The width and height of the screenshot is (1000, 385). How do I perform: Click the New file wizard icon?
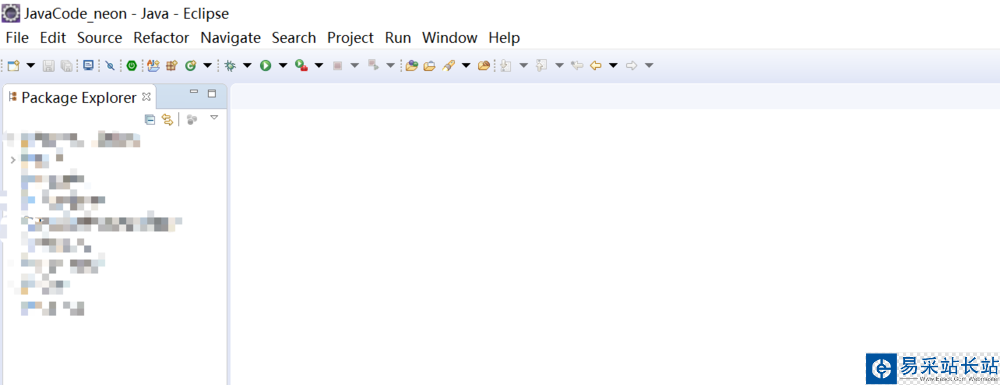click(13, 65)
